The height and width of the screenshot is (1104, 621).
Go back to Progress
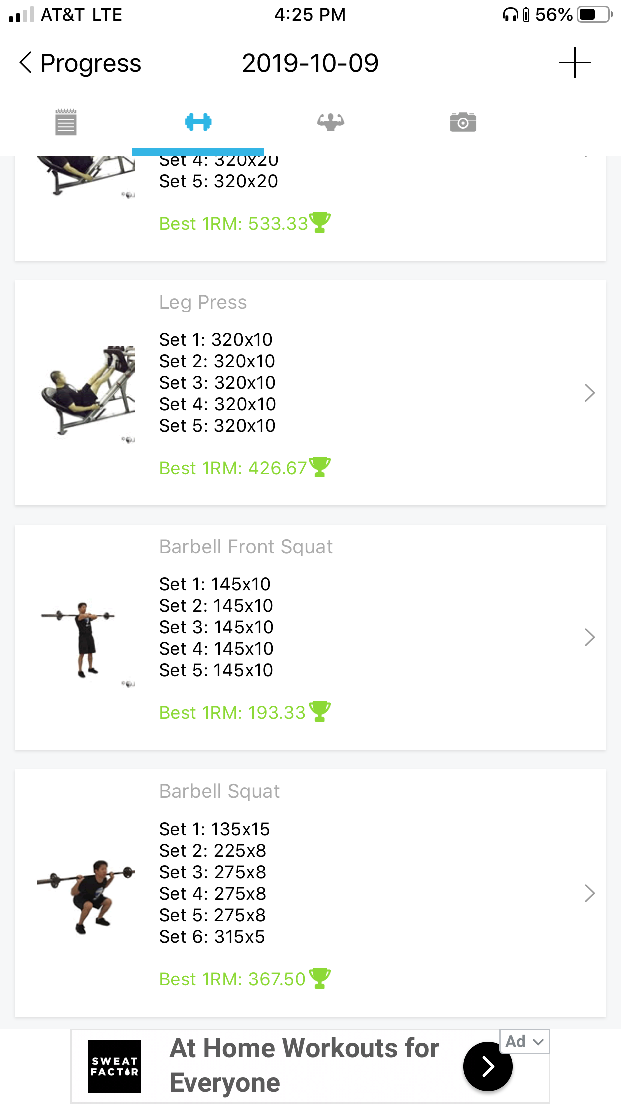[x=80, y=64]
